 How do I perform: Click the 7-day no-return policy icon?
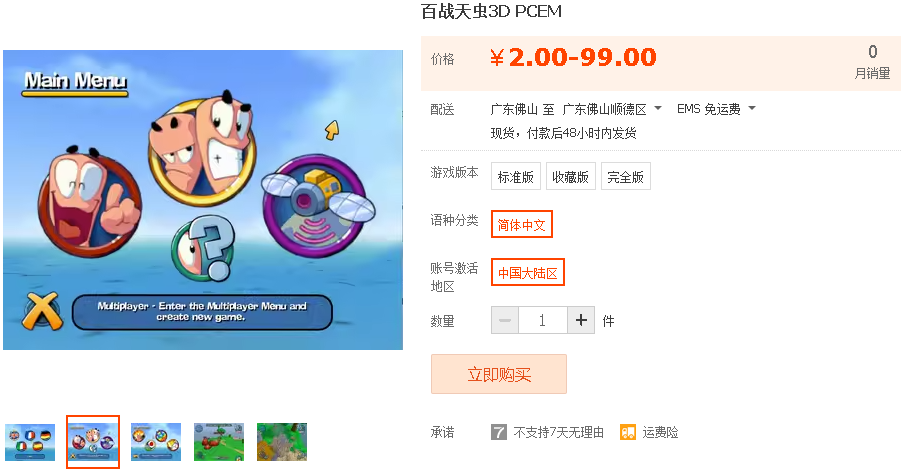(499, 432)
